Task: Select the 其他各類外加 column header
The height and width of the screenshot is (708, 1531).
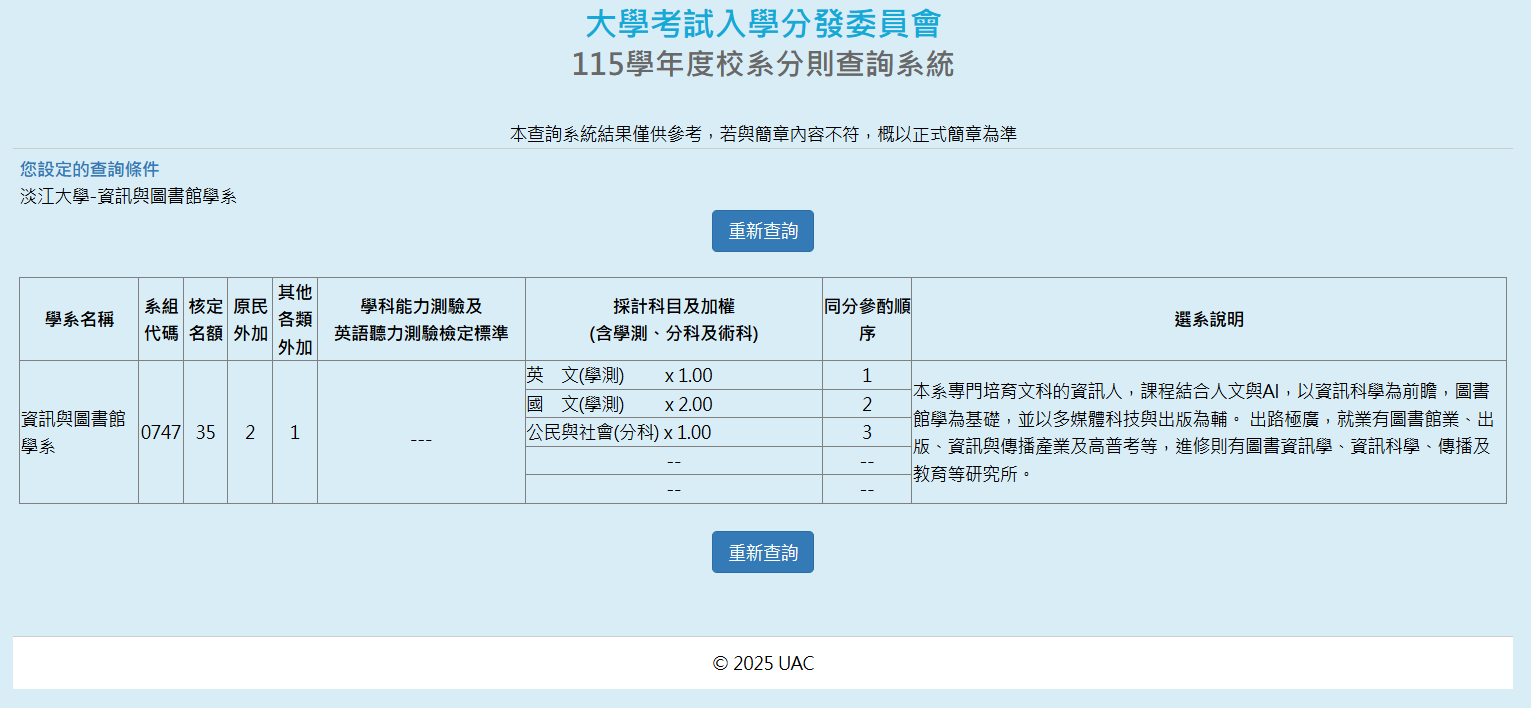Action: (295, 320)
